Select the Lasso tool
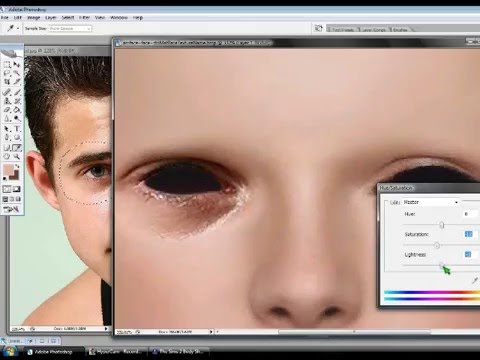Screen dimensions: 480x360 click(x=7, y=73)
